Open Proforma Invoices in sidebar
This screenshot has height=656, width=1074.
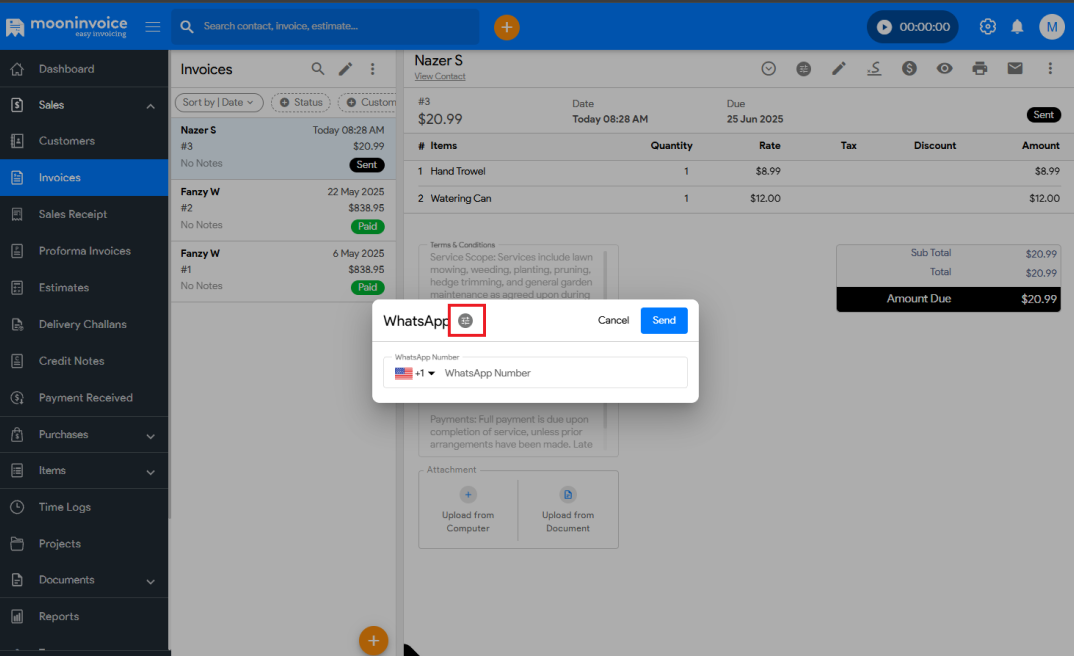tap(84, 251)
